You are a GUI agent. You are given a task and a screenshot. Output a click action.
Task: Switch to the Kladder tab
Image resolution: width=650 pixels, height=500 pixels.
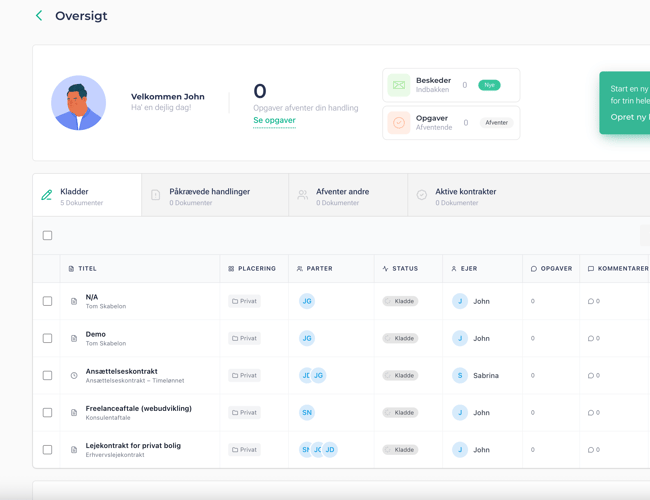pos(87,196)
